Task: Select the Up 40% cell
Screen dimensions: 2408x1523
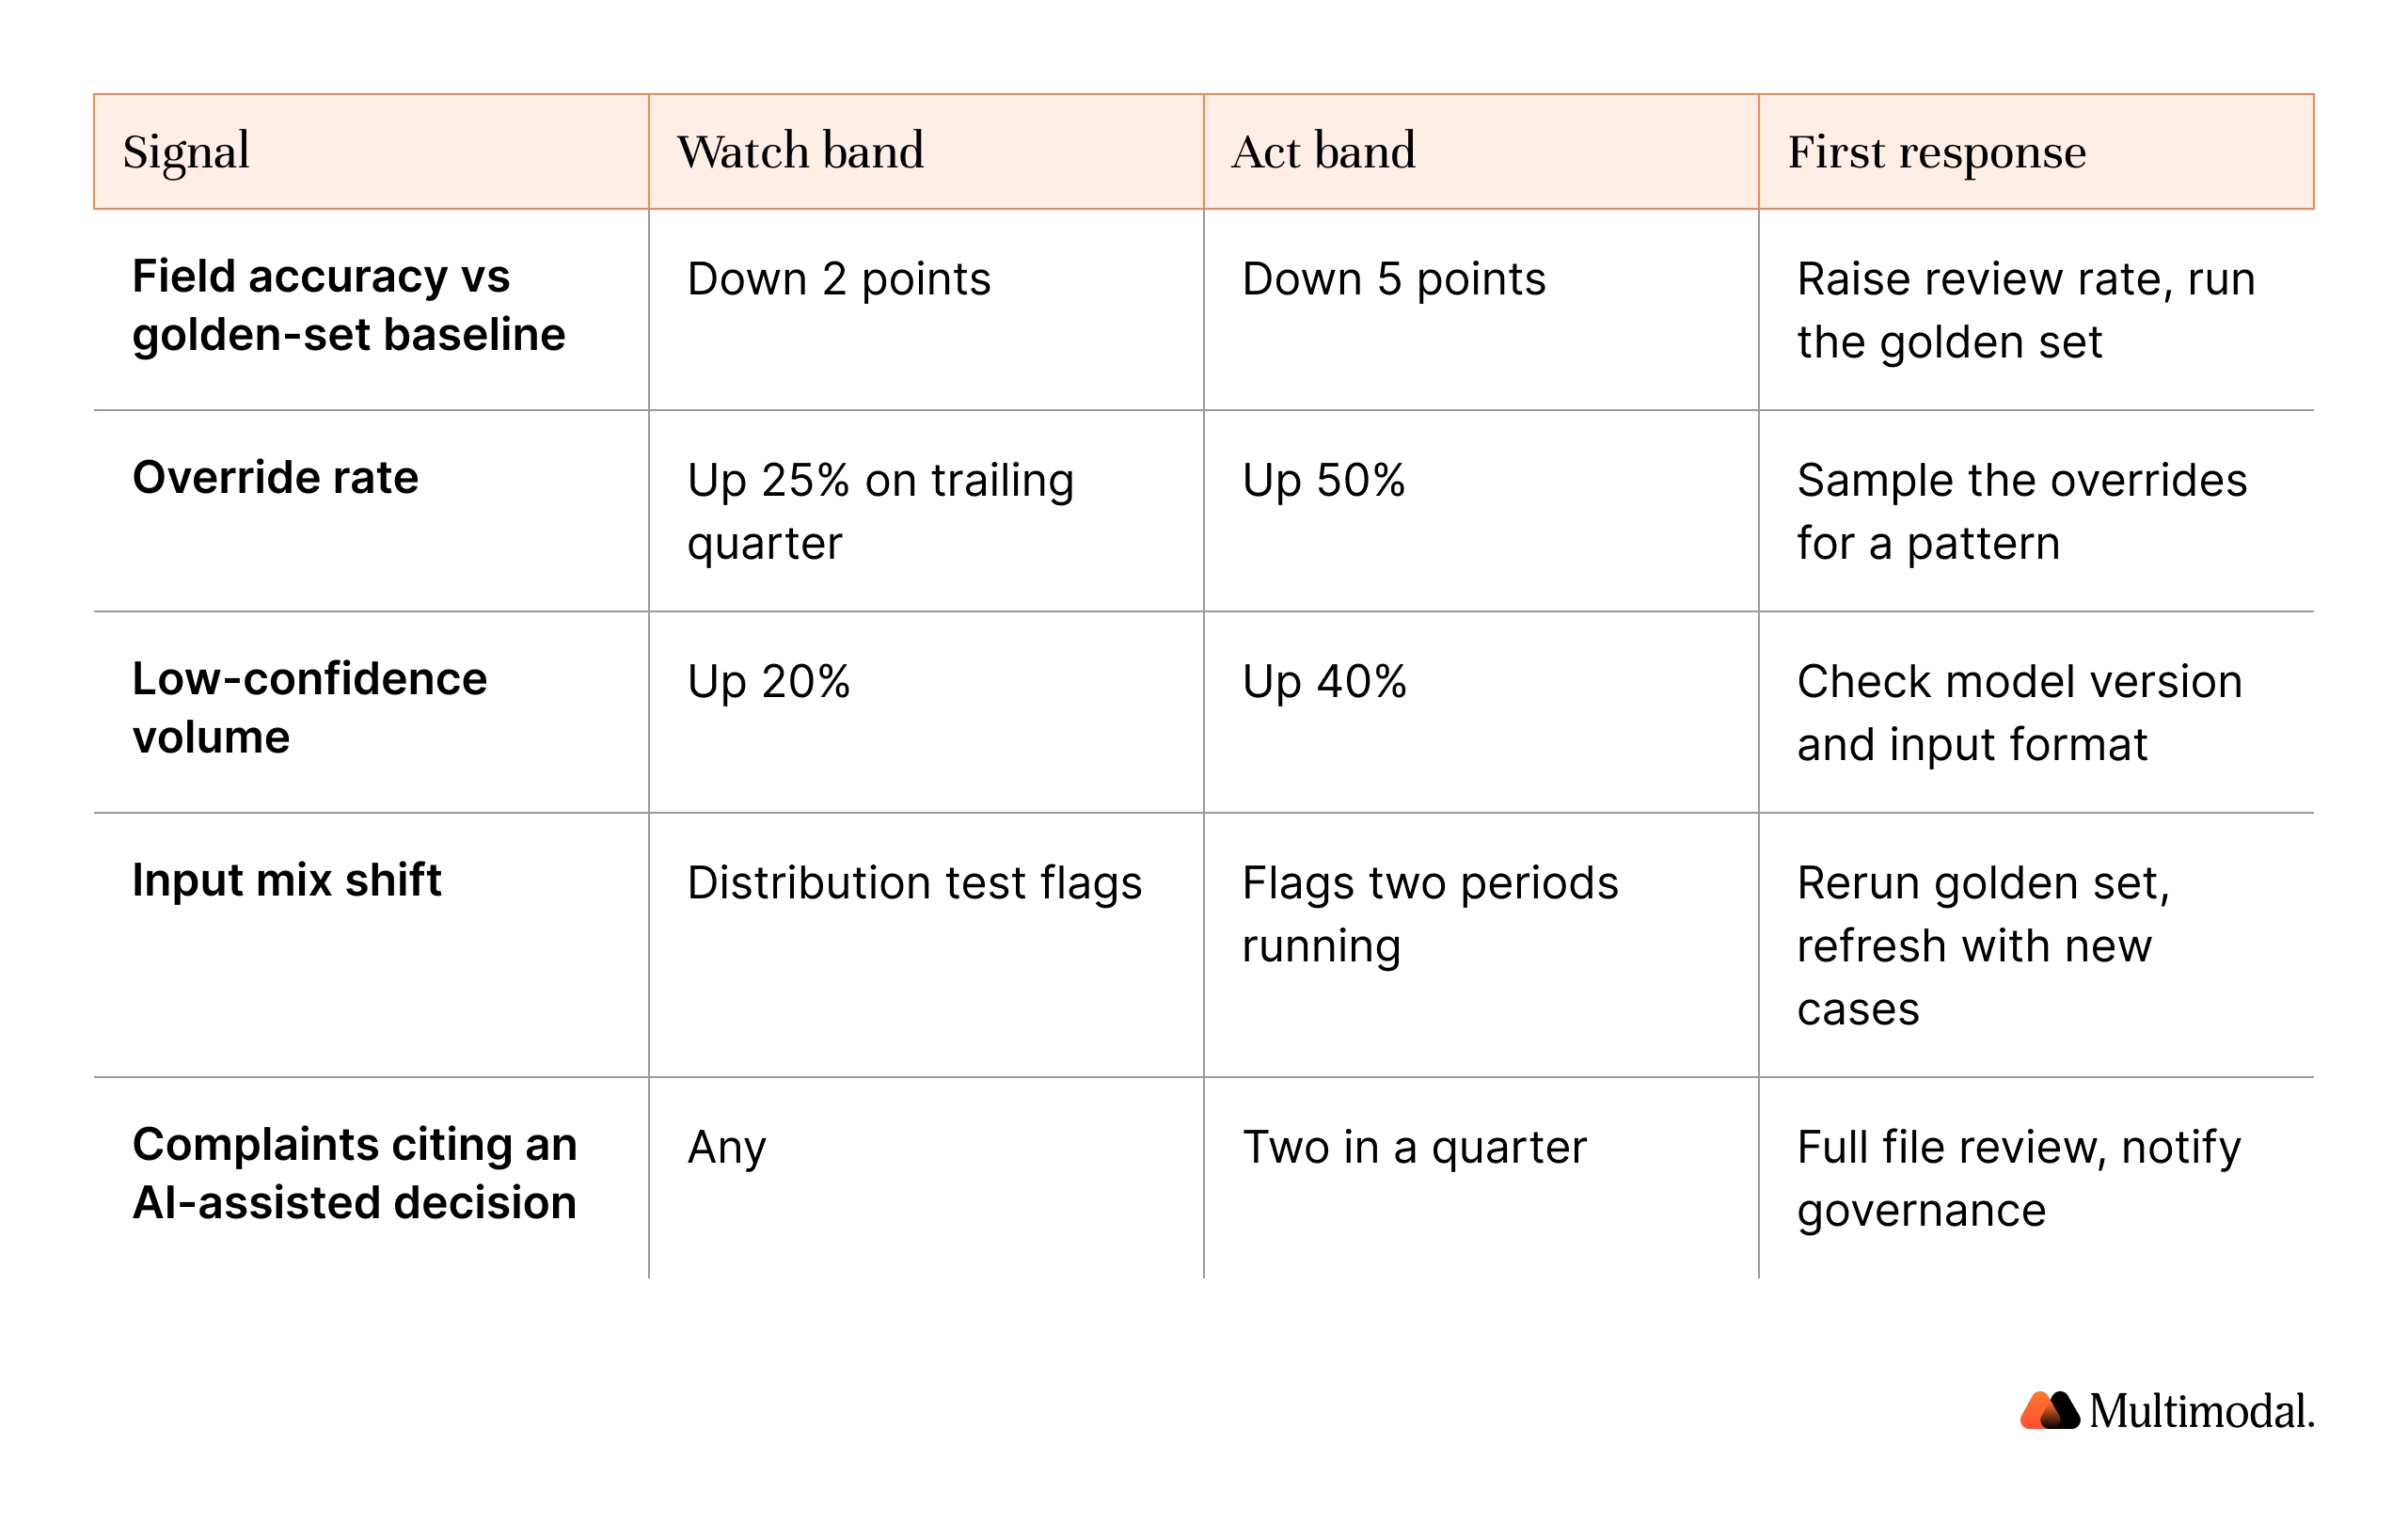Action: (1324, 682)
